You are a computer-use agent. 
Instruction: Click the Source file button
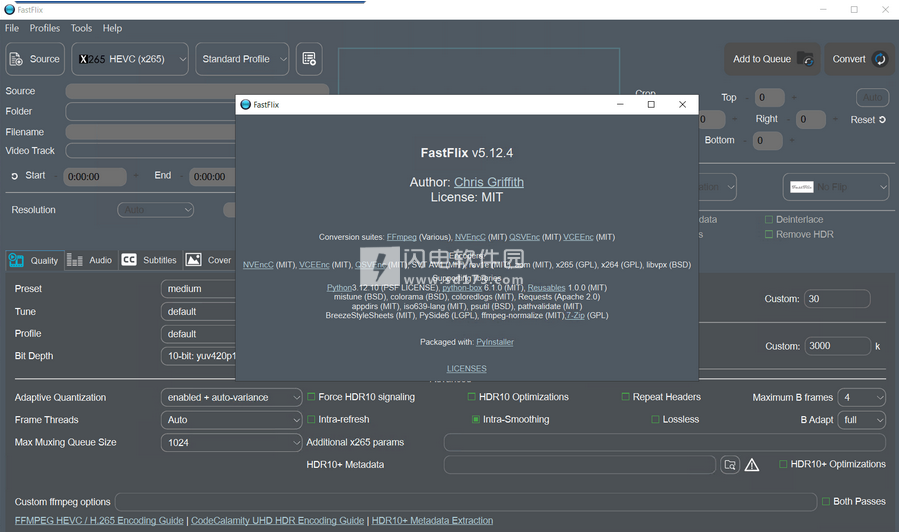35,59
